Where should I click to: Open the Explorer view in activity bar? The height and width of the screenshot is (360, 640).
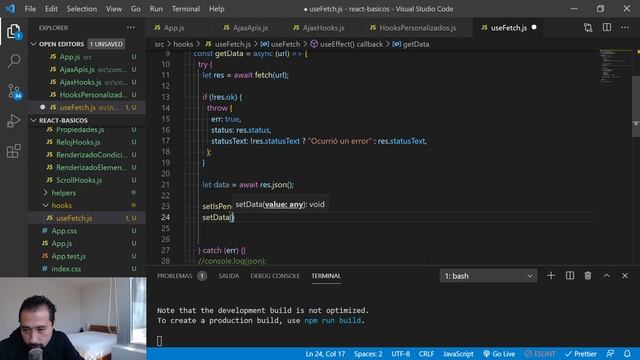coord(14,31)
